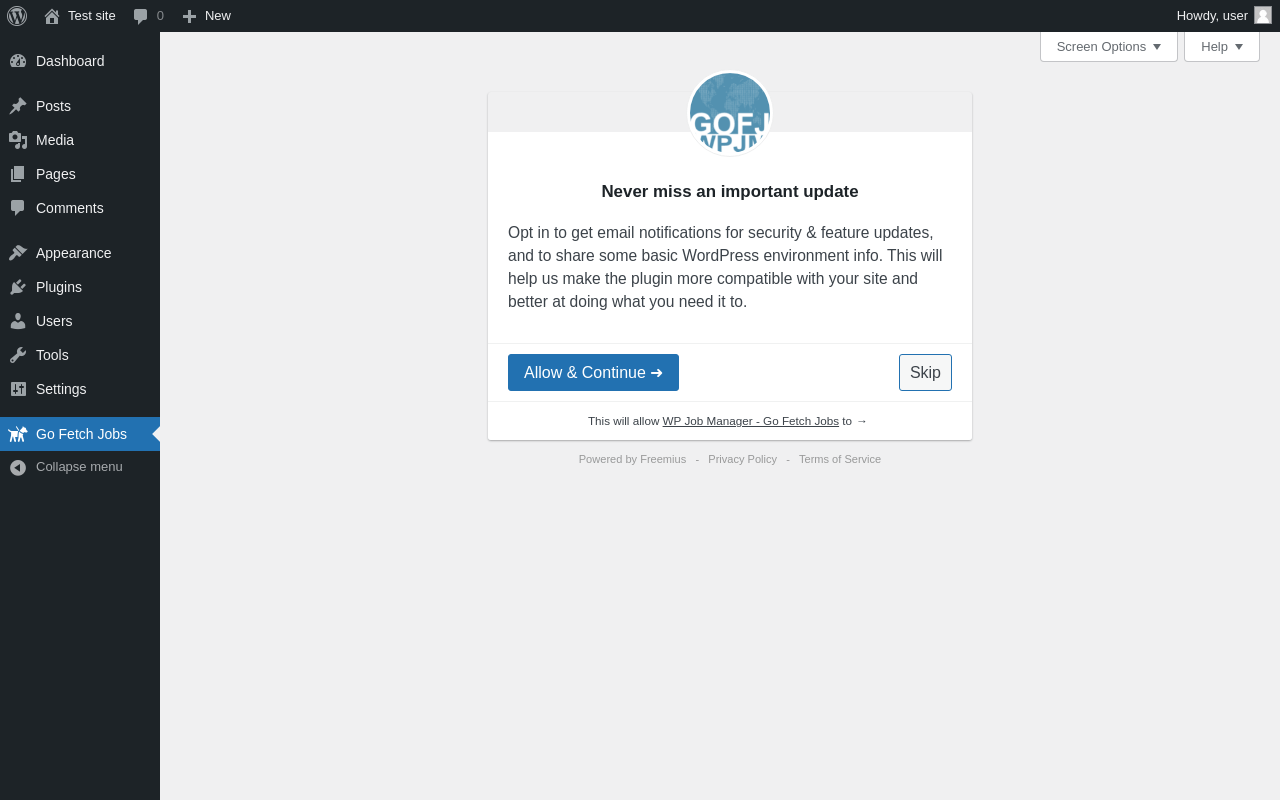1280x800 pixels.
Task: Open the Pages menu label
Action: pos(56,174)
